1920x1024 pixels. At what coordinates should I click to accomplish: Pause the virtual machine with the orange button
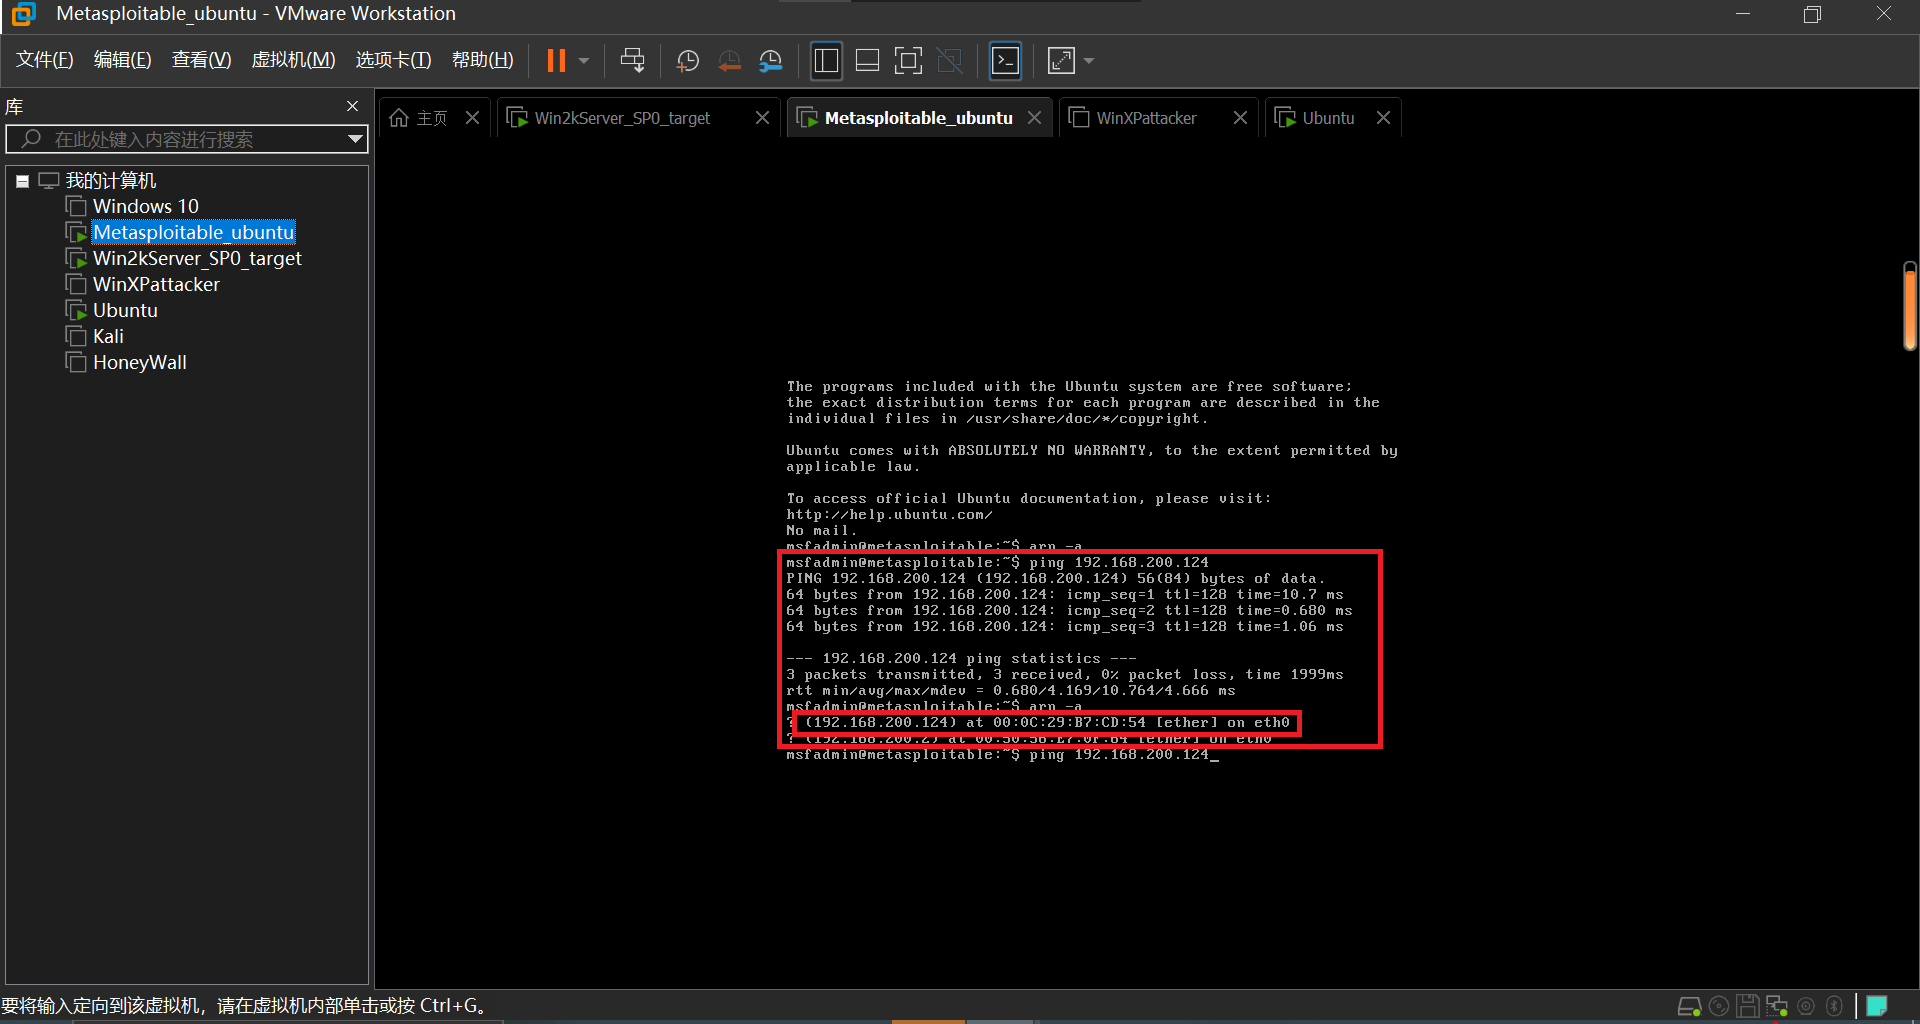click(x=556, y=61)
